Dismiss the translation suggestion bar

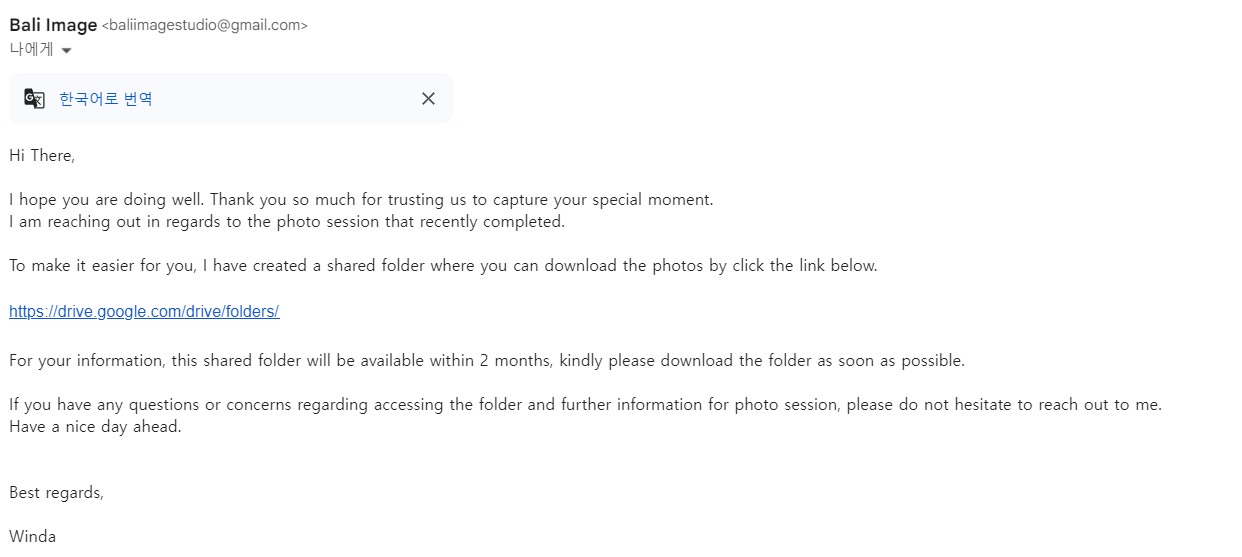428,98
